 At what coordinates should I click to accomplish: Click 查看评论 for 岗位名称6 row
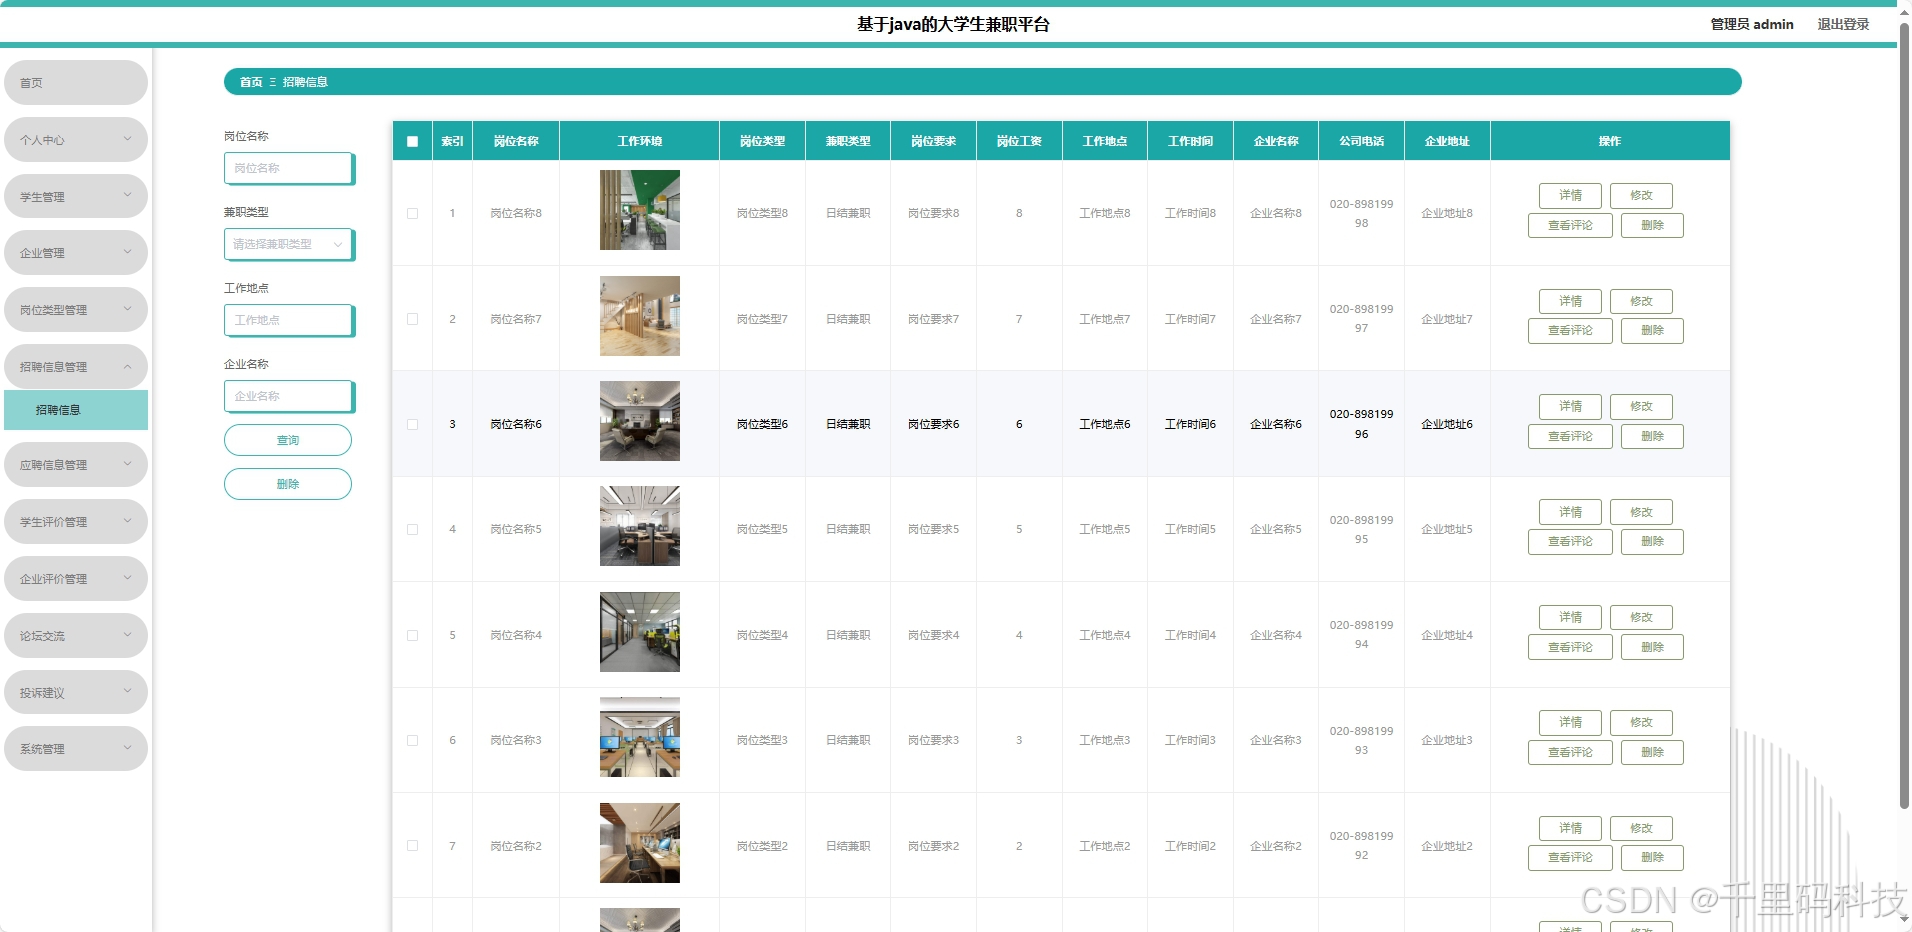click(1570, 437)
